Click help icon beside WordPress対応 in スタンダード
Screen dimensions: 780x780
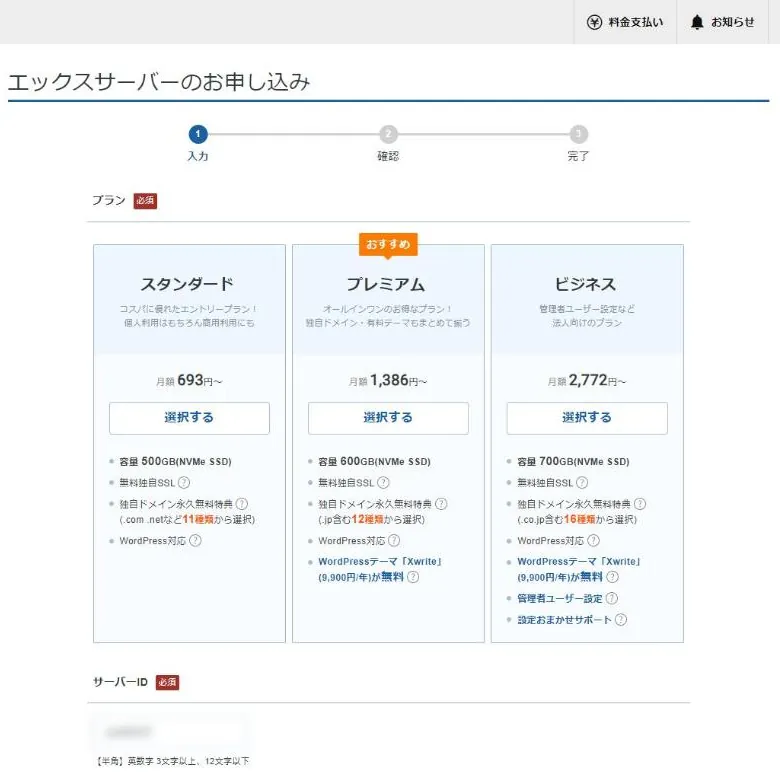pyautogui.click(x=195, y=540)
